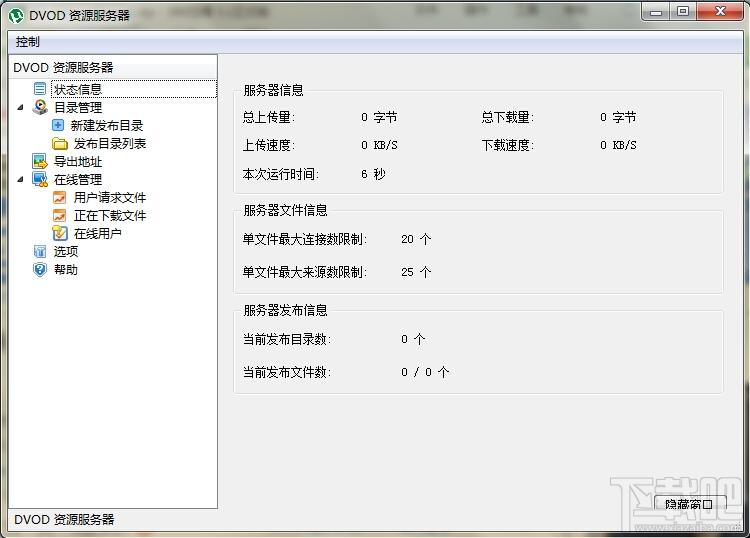Image resolution: width=750 pixels, height=538 pixels.
Task: Select 选项 tree item
Action: (x=66, y=252)
